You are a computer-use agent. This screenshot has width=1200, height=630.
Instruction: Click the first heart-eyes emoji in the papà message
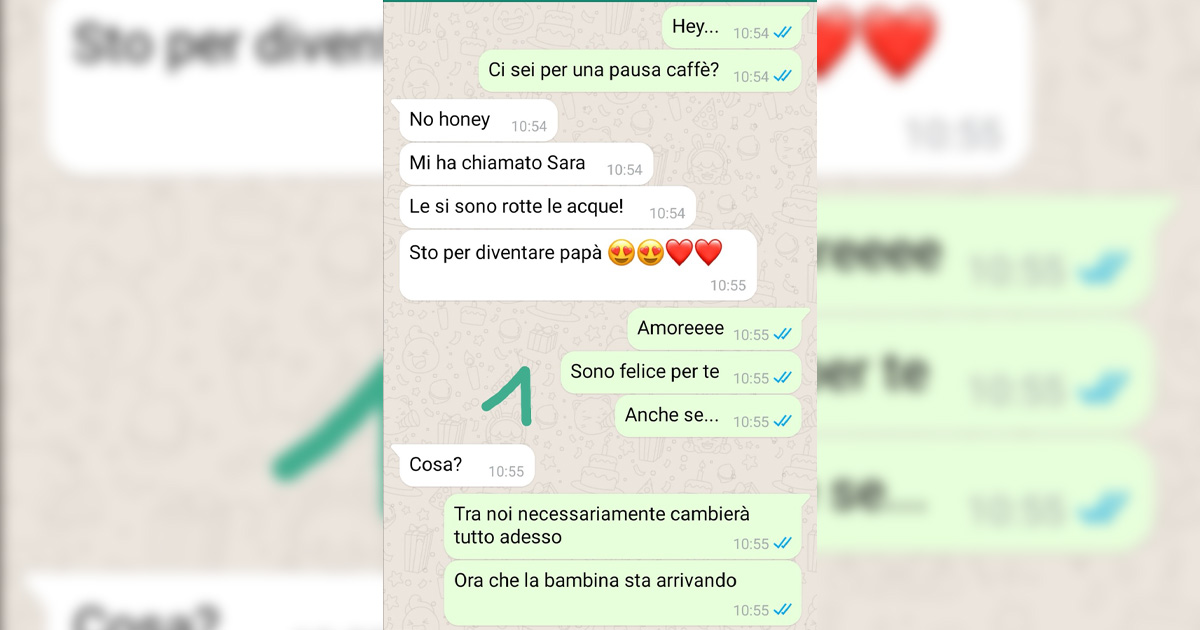tap(621, 253)
